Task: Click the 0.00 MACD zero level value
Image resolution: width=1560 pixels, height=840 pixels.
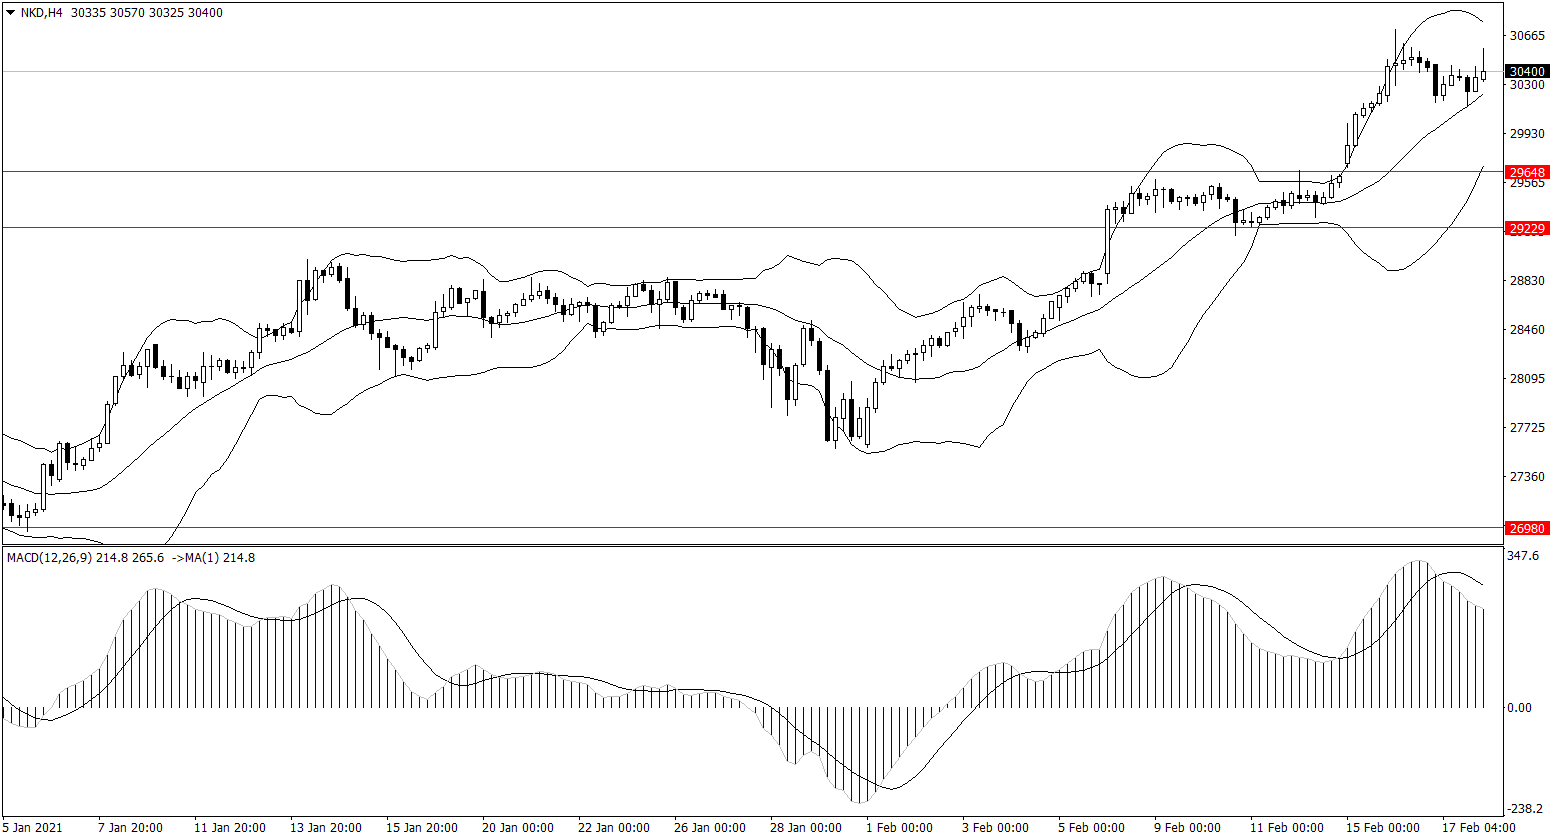Action: (1518, 708)
